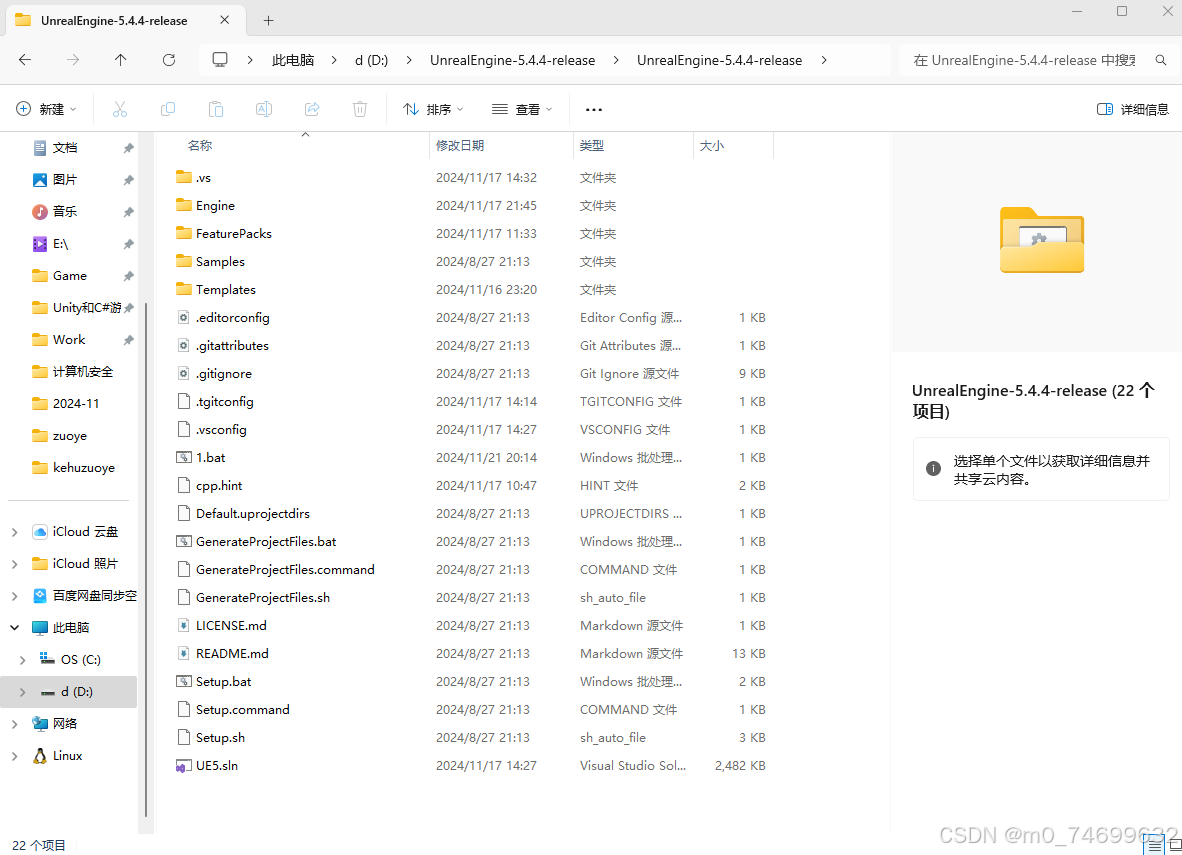Refresh the current folder view
The width and height of the screenshot is (1182, 855).
[169, 60]
